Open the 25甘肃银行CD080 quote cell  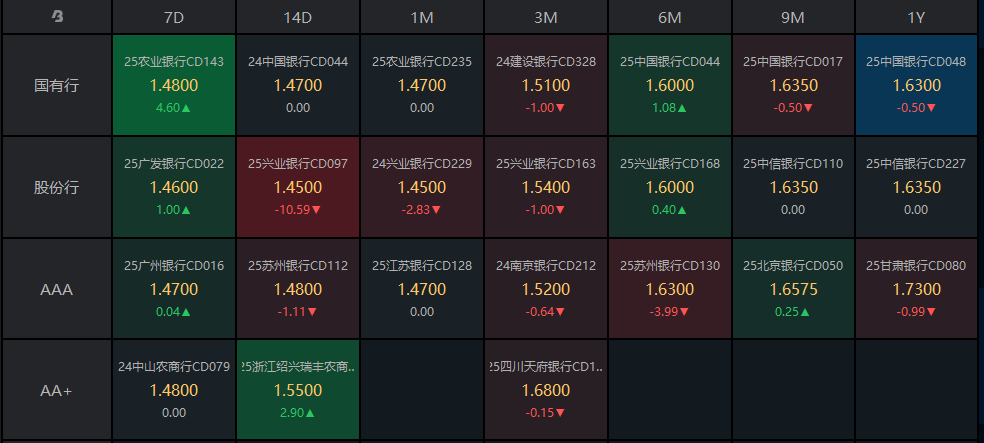[918, 289]
